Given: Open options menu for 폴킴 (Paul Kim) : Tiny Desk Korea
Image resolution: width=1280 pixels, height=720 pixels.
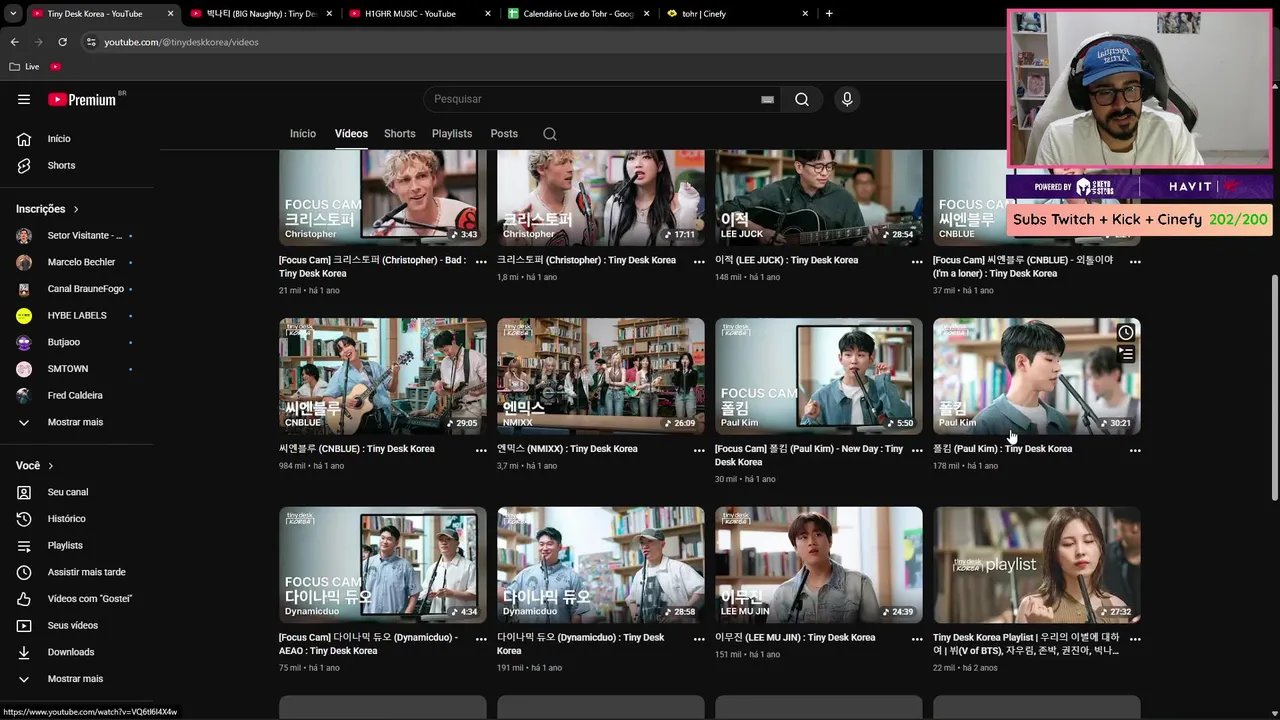Looking at the screenshot, I should 1135,451.
